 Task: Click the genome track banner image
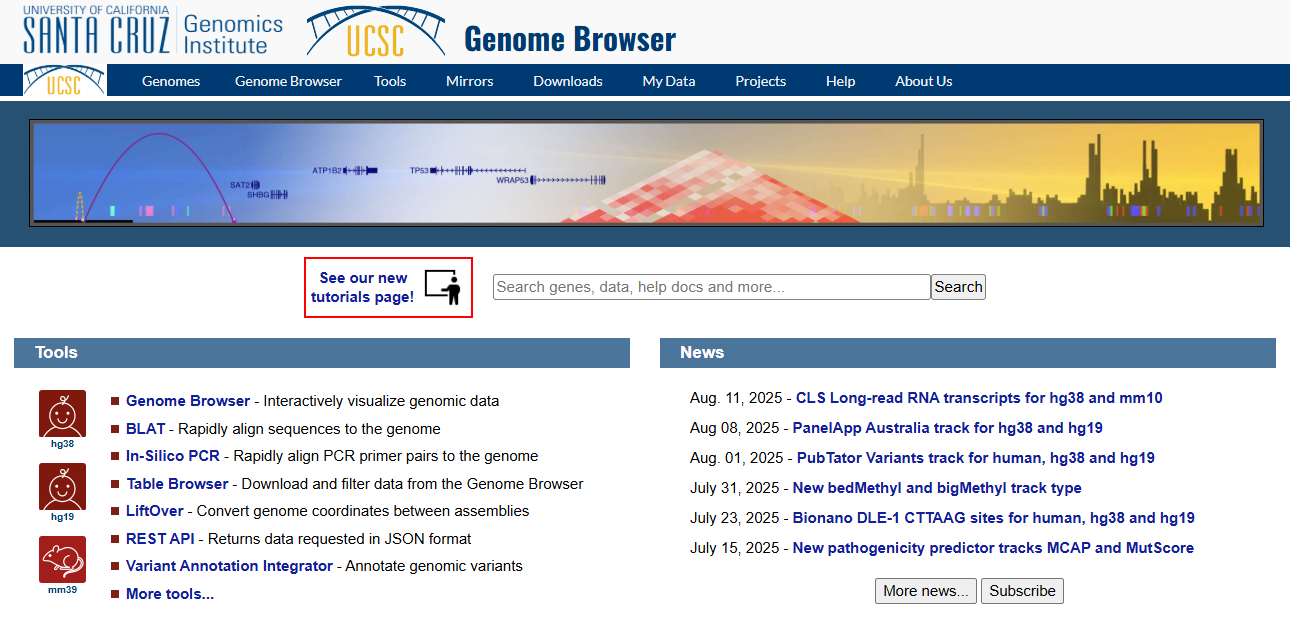(x=645, y=173)
